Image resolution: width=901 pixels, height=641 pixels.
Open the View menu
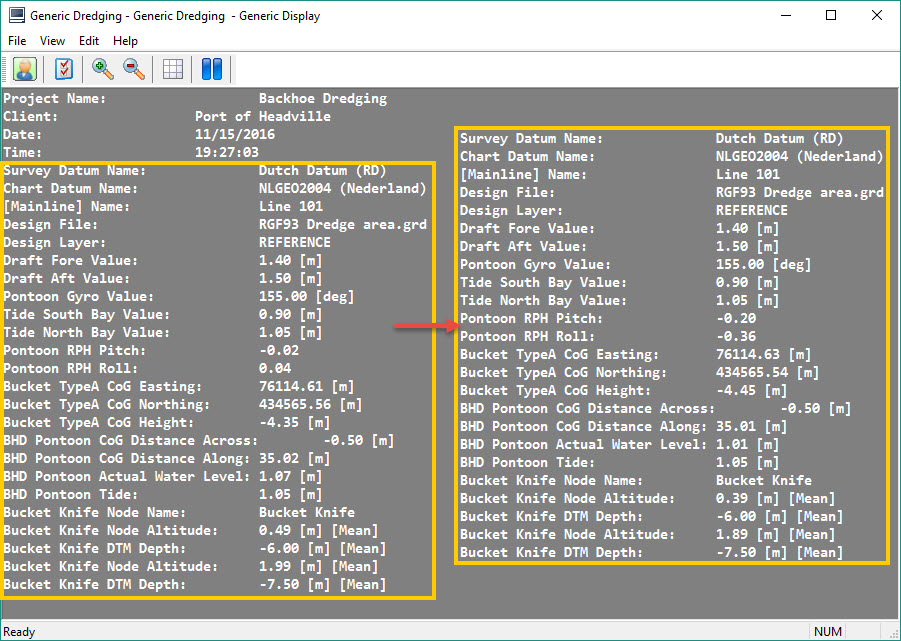(x=52, y=41)
